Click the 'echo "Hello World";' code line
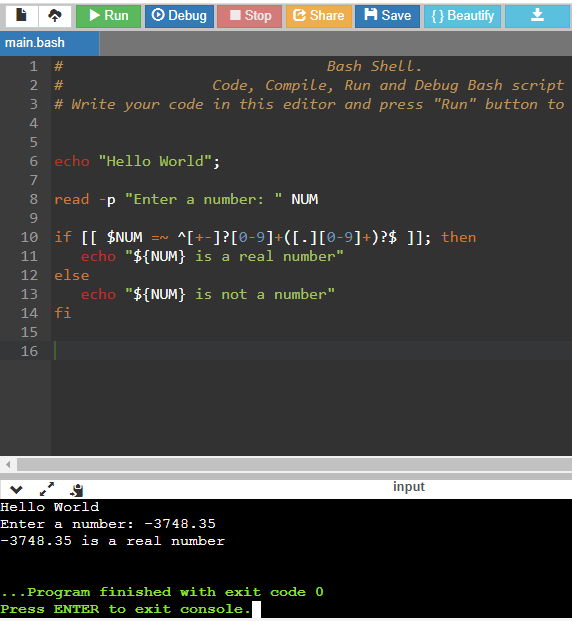The height and width of the screenshot is (621, 572). click(137, 161)
